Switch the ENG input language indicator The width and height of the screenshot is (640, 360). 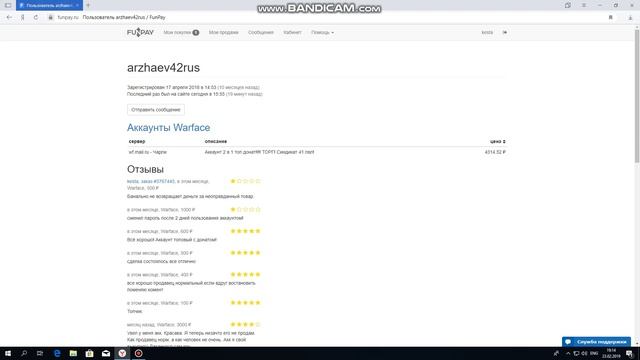tap(594, 353)
